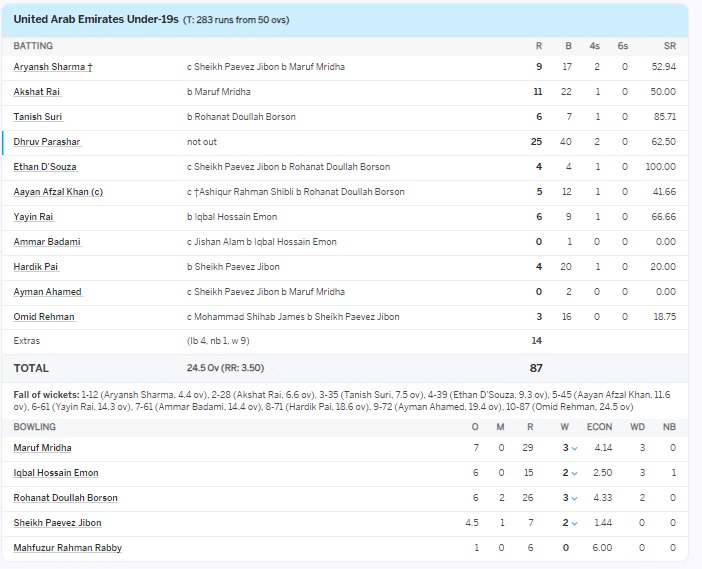702x569 pixels.
Task: Expand Maruf Mridha's wickets chevron
Action: [x=574, y=448]
